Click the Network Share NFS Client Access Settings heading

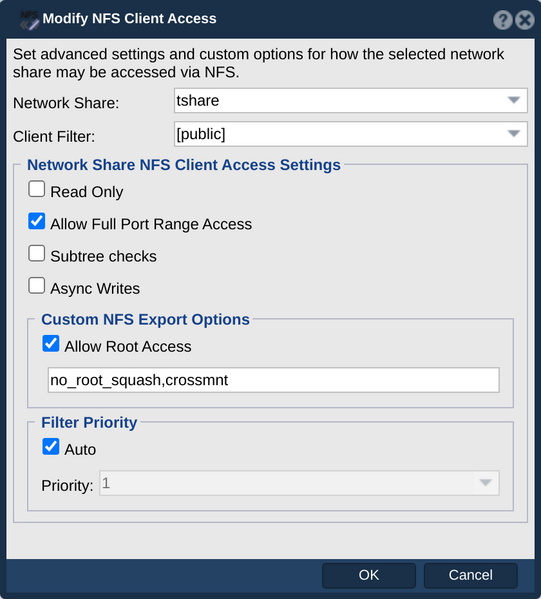point(184,165)
